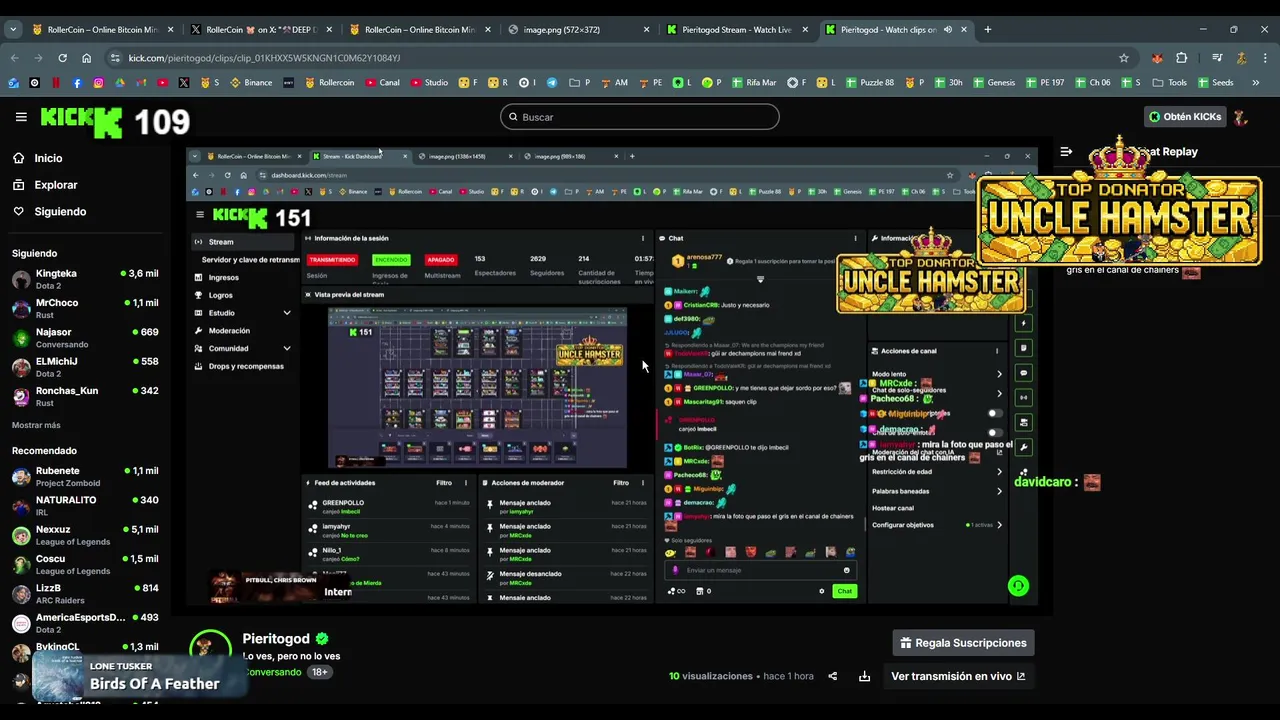Image resolution: width=1280 pixels, height=720 pixels.
Task: Open the Genesis sheet bookmark
Action: pos(994,83)
